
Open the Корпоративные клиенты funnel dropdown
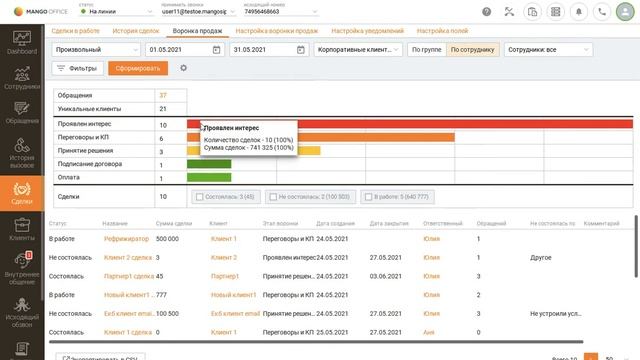(x=358, y=50)
